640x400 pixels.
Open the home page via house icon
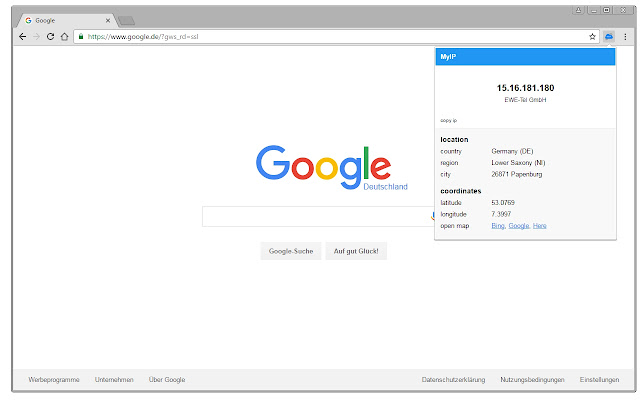64,37
